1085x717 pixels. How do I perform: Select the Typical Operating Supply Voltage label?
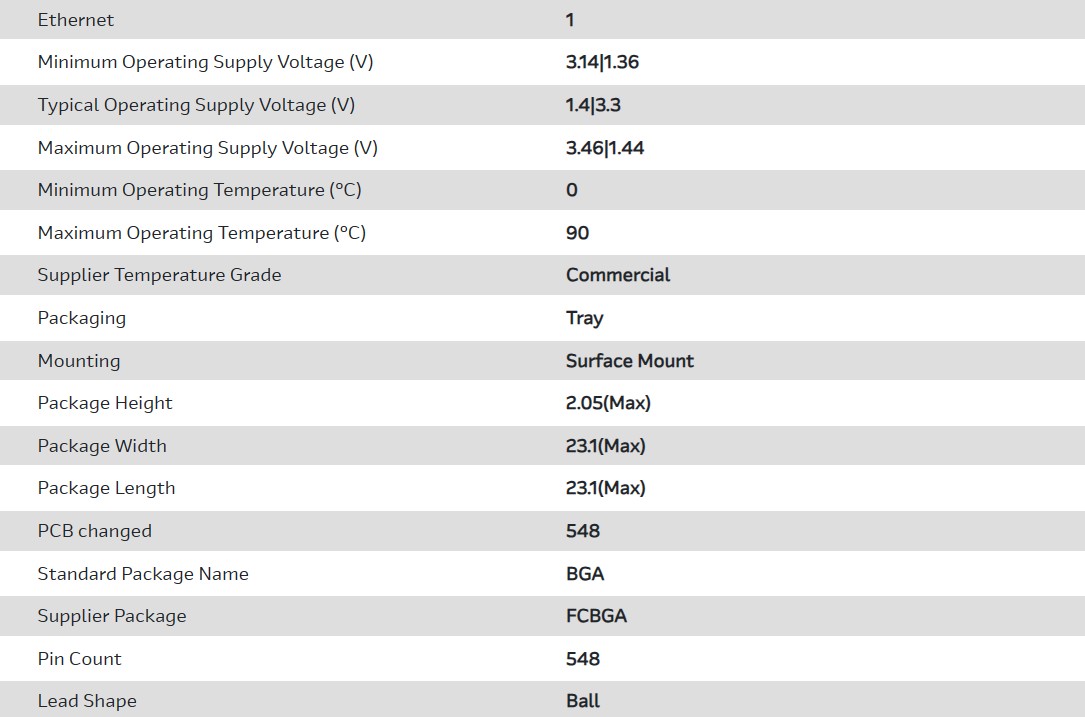196,105
